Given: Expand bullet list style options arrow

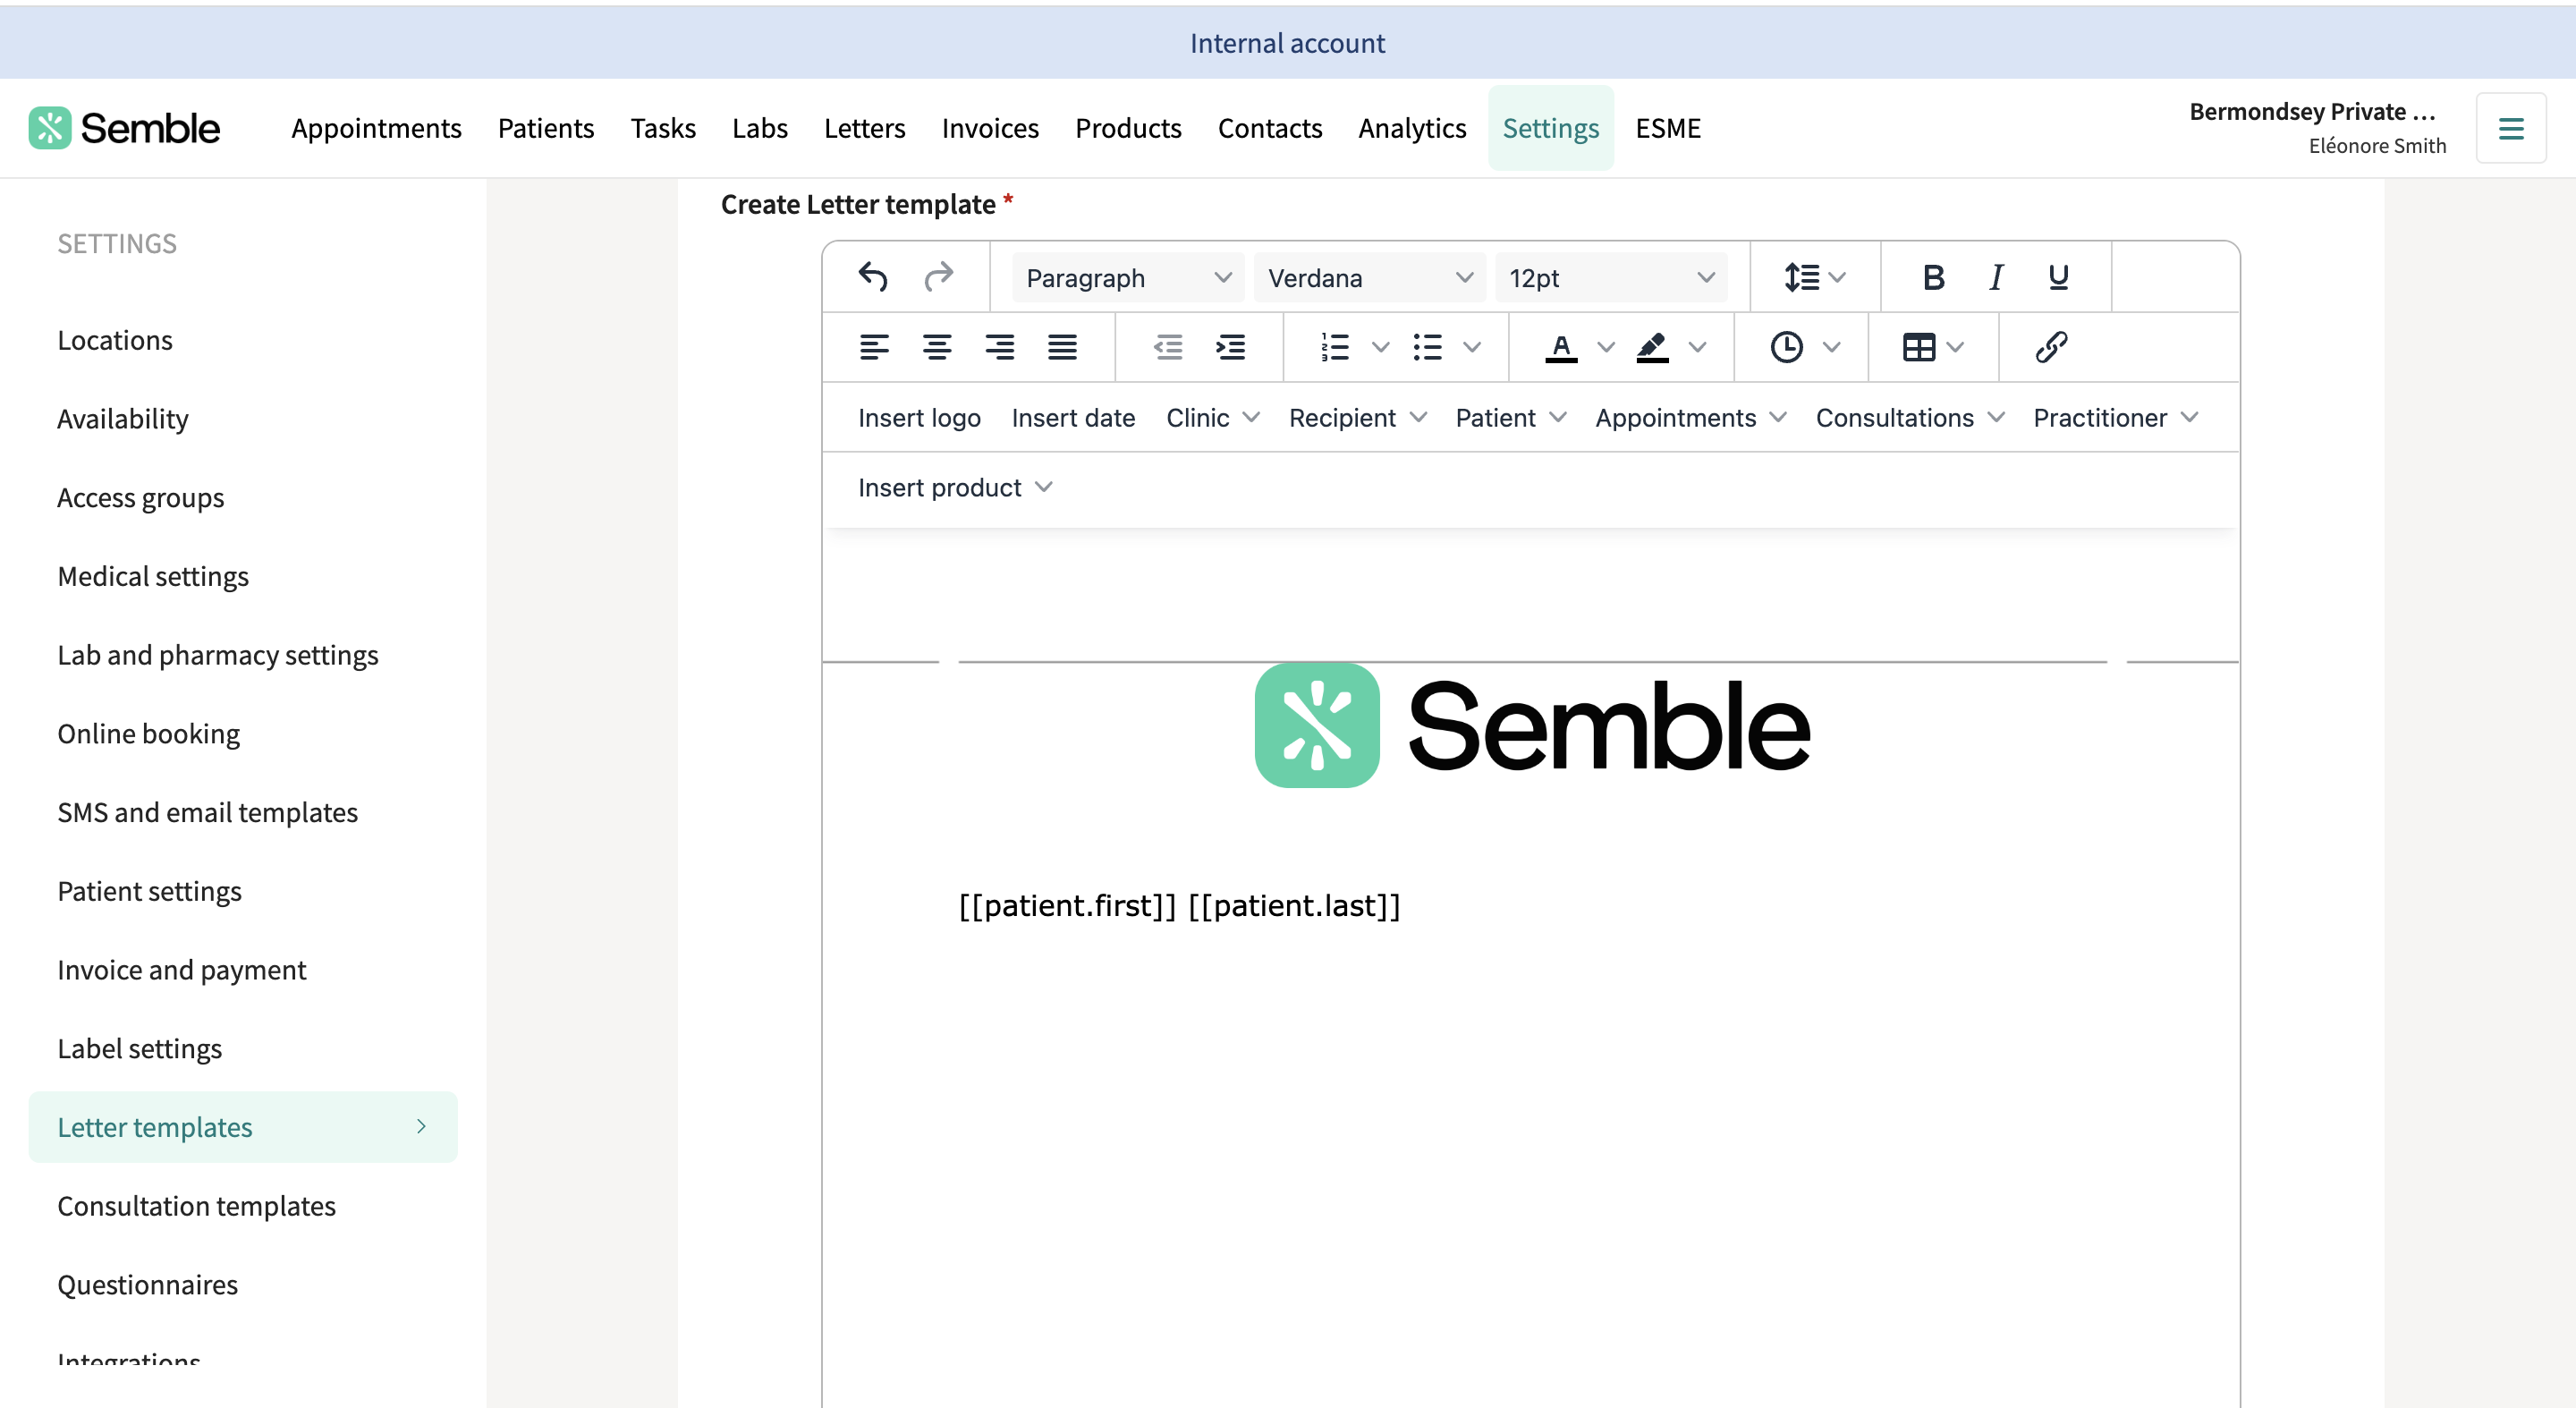Looking at the screenshot, I should [1472, 347].
